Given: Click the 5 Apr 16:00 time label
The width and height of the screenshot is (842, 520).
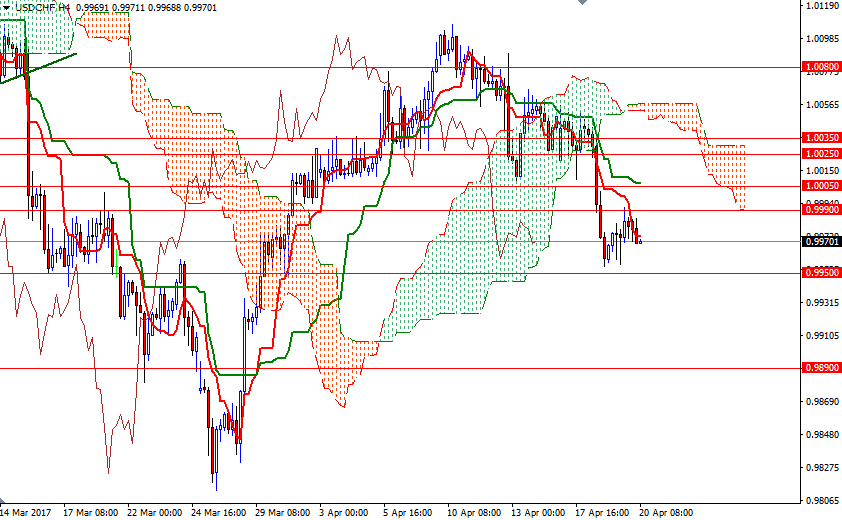Looking at the screenshot, I should tap(408, 512).
